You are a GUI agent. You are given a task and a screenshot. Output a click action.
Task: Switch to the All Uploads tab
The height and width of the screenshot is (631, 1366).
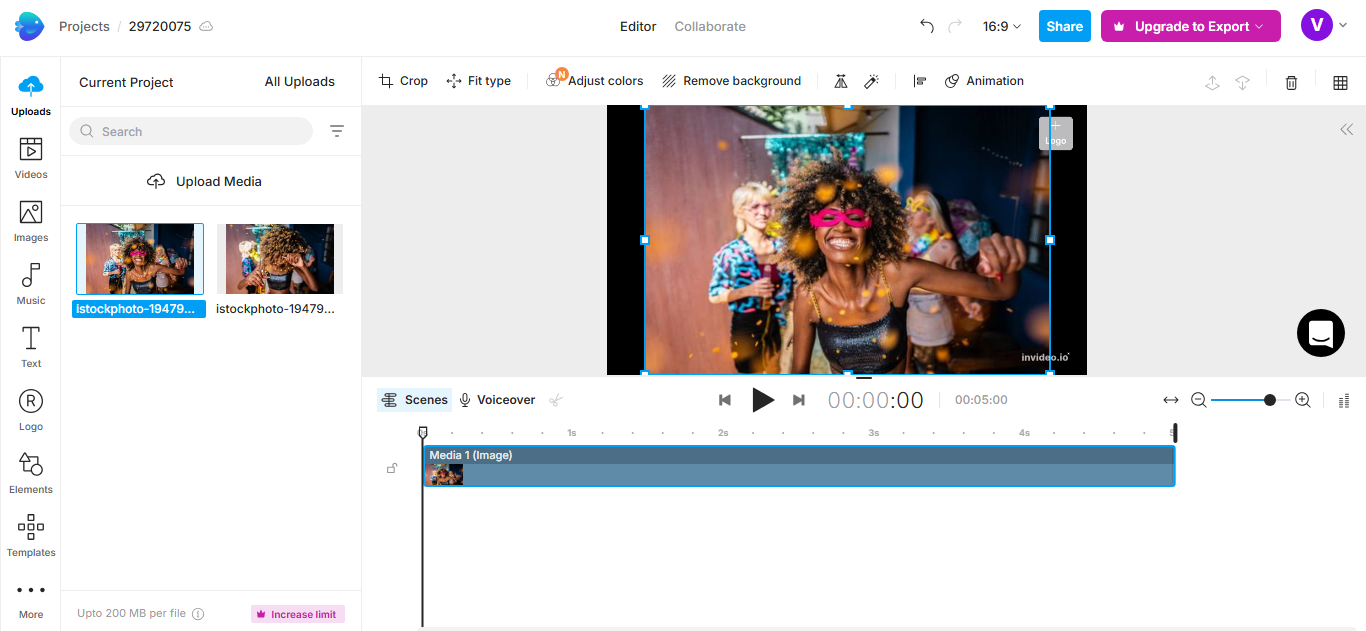(299, 81)
